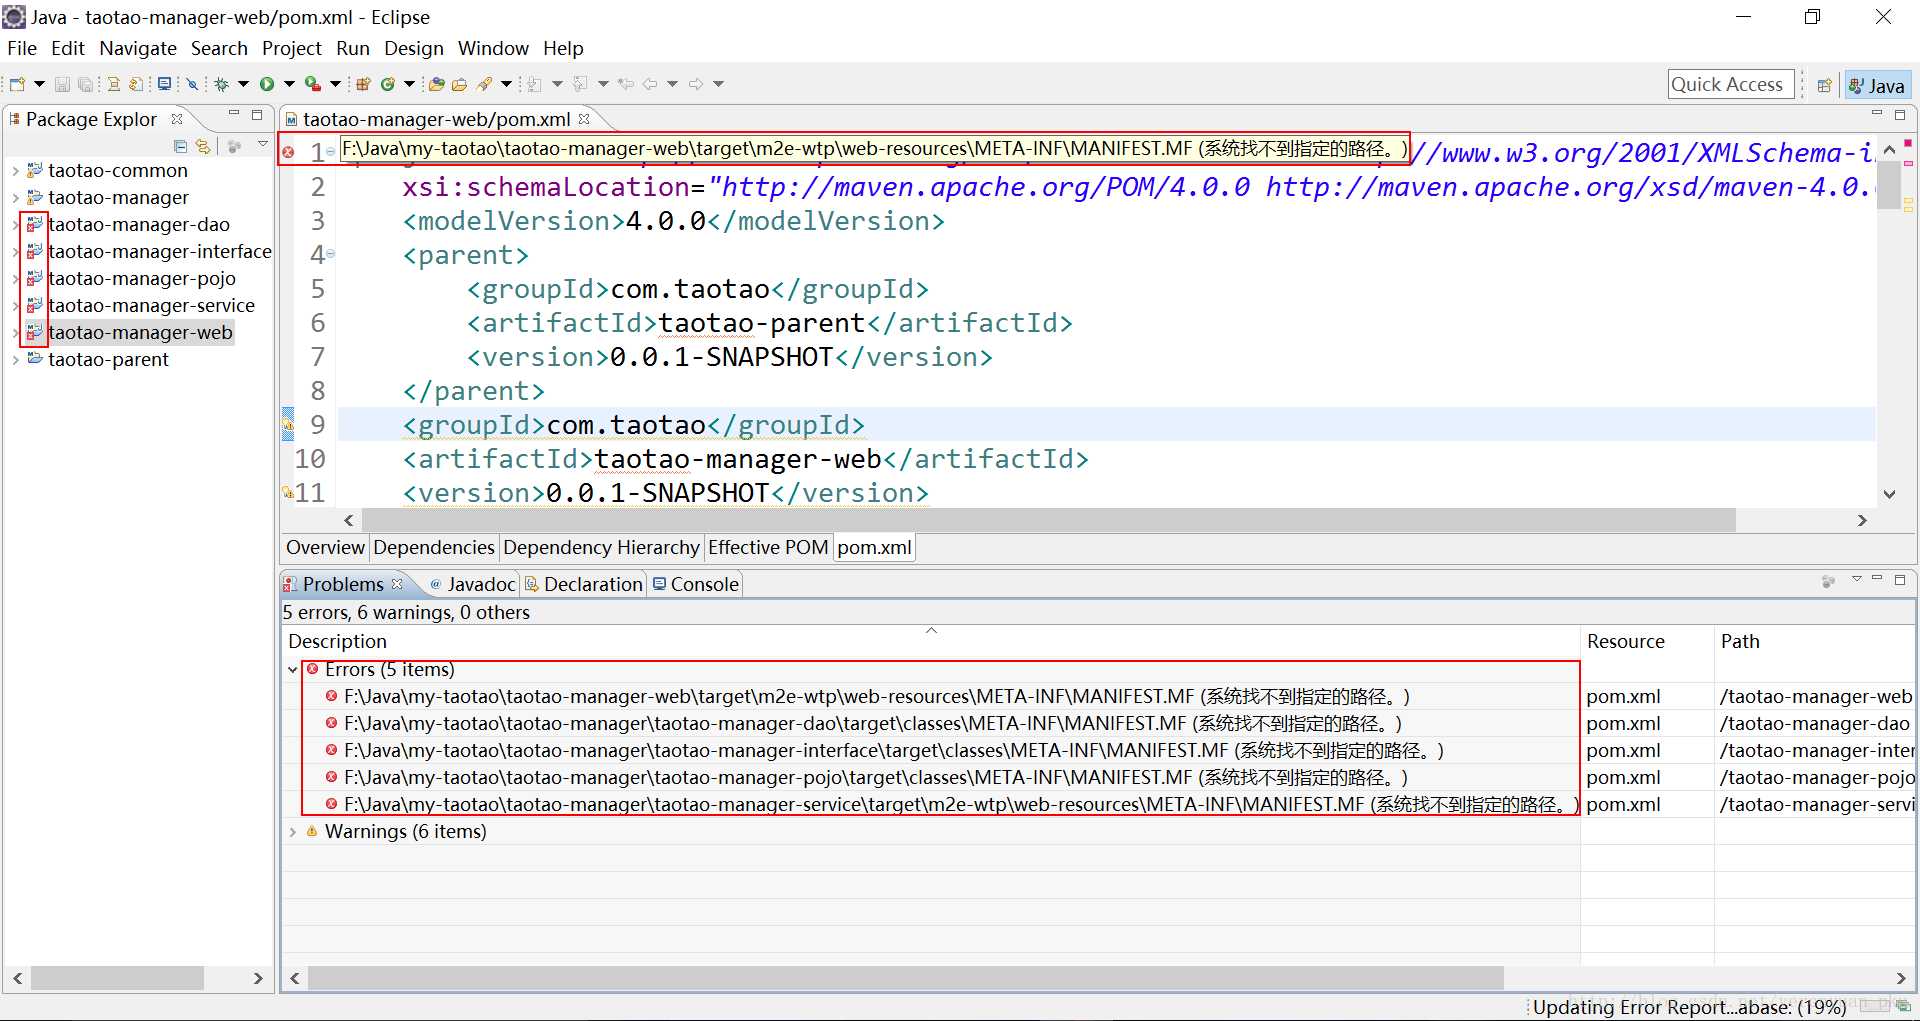Image resolution: width=1920 pixels, height=1021 pixels.
Task: Select the Java perspective button
Action: pos(1877,85)
